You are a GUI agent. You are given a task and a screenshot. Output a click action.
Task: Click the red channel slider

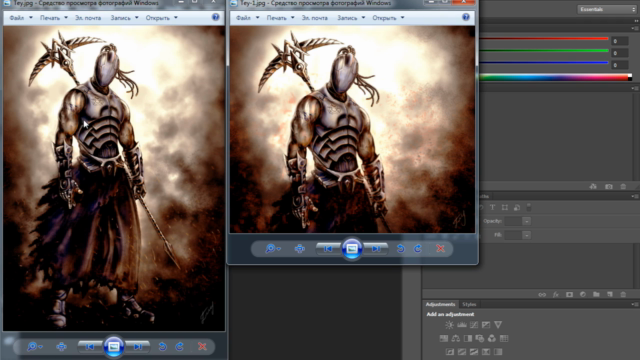pyautogui.click(x=544, y=39)
